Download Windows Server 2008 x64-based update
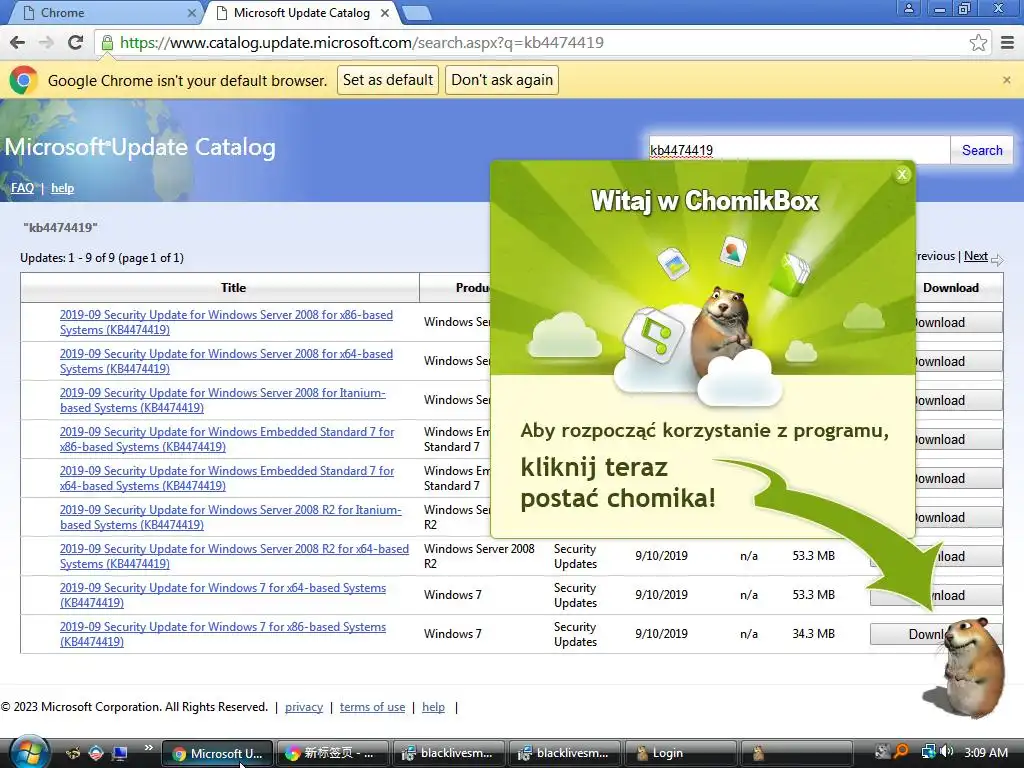Viewport: 1024px width, 768px height. (x=959, y=362)
